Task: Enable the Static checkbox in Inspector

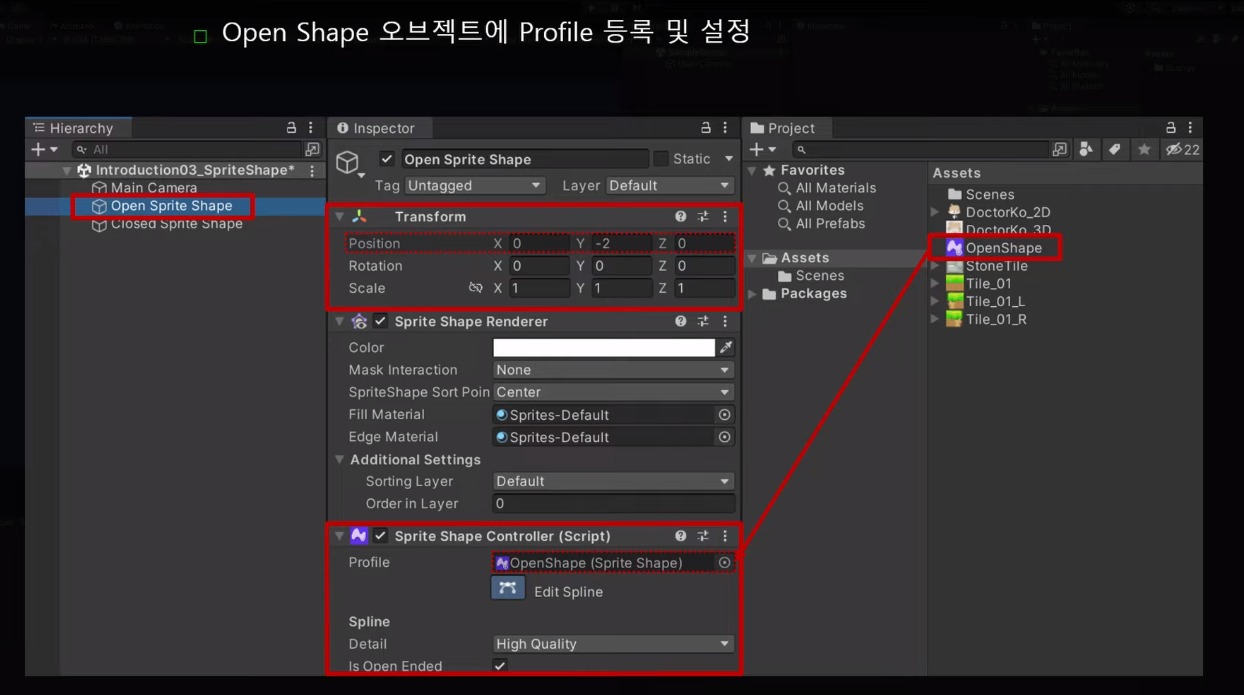Action: click(661, 158)
